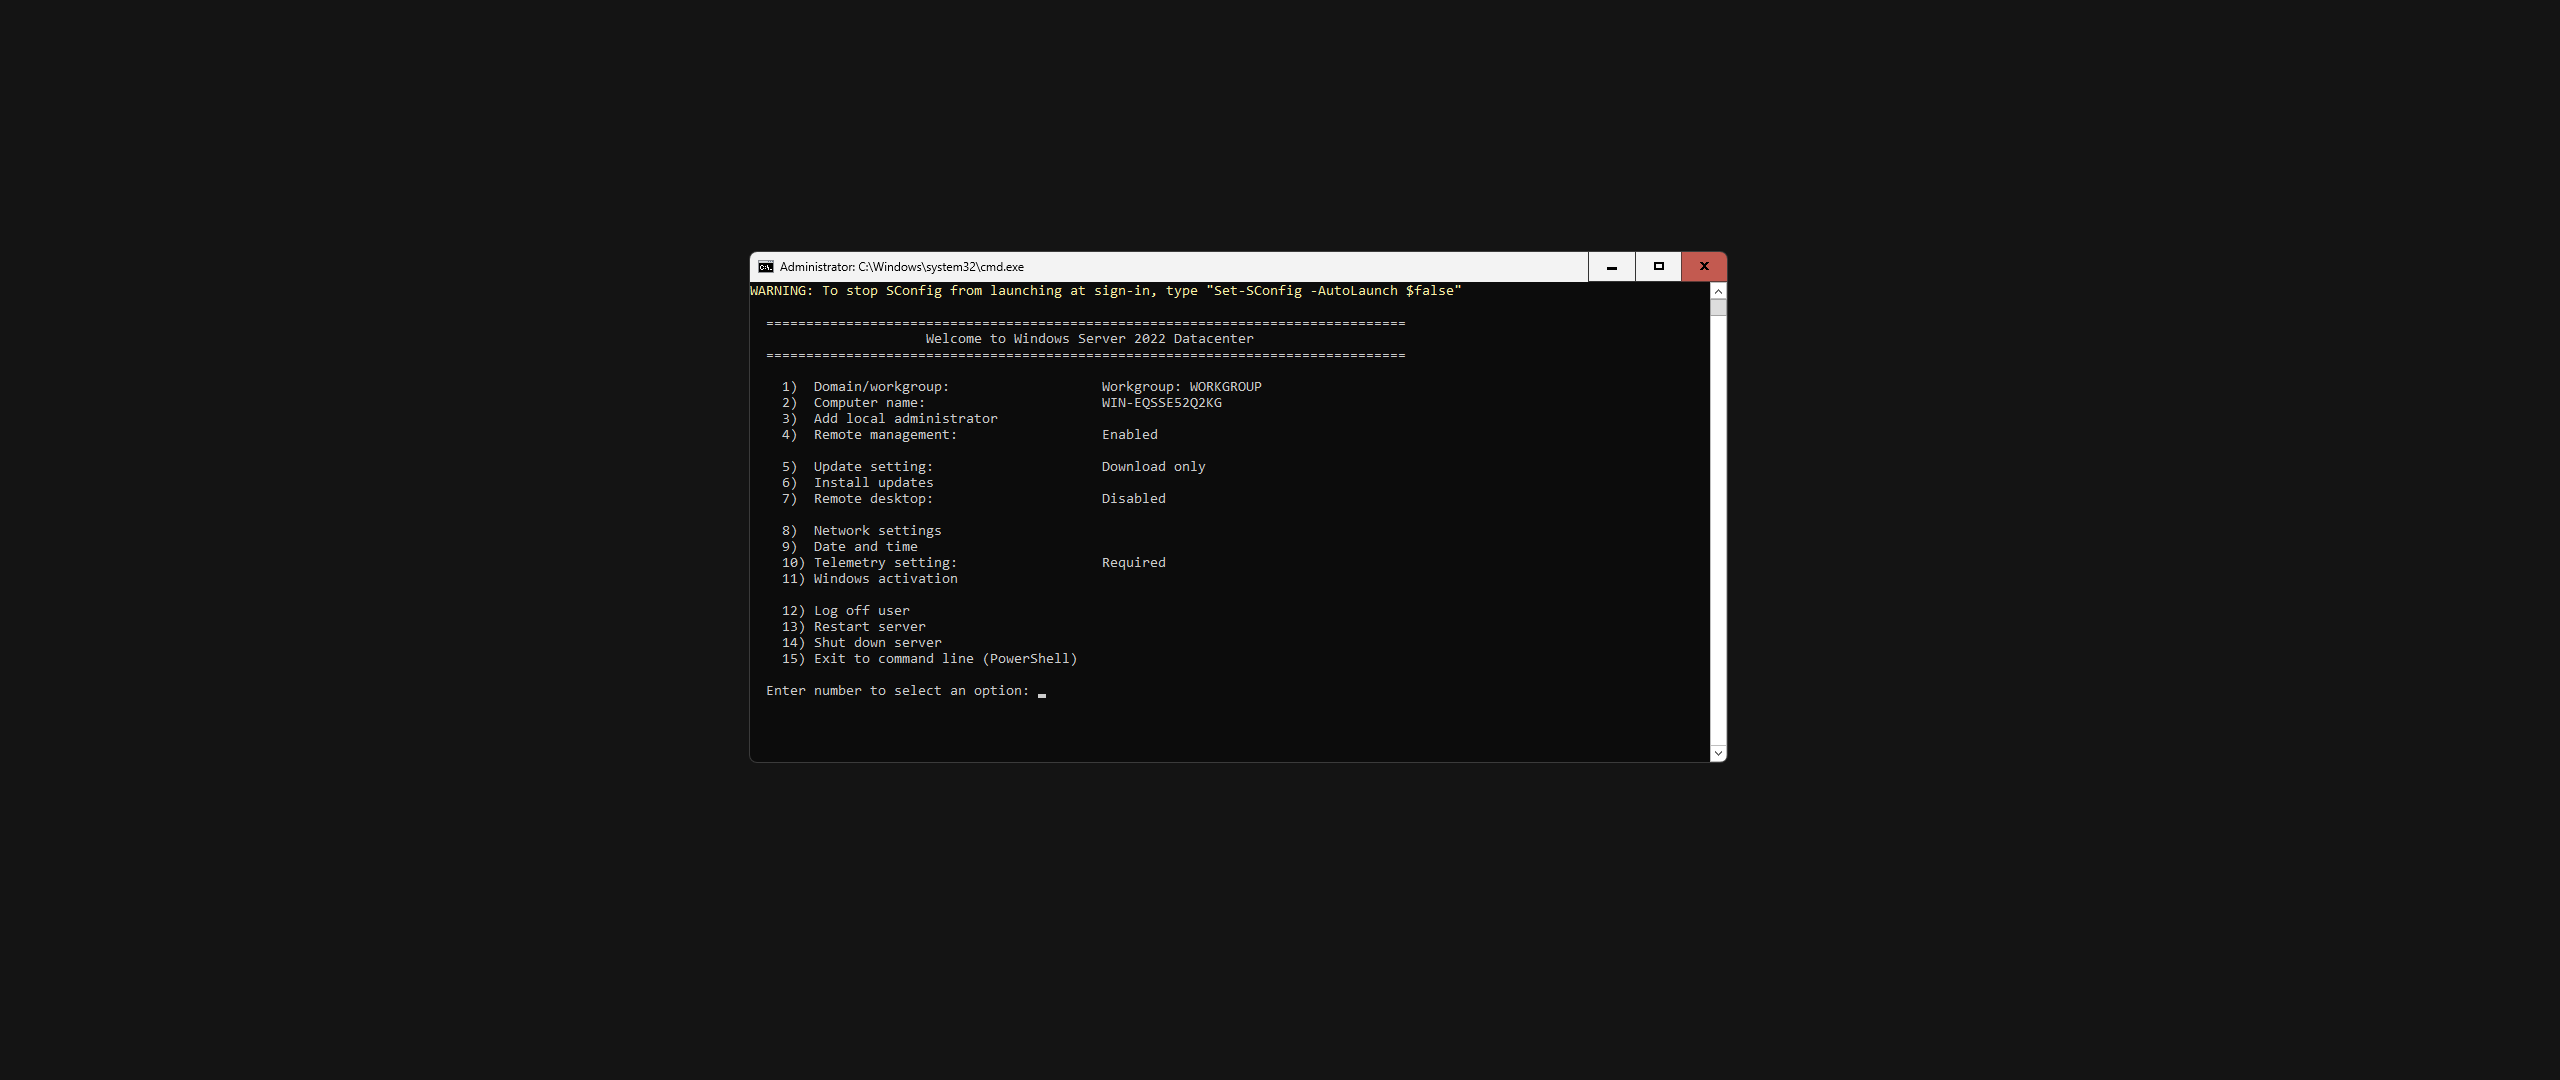Click the Network settings option text
The width and height of the screenshot is (2560, 1080).
877,531
